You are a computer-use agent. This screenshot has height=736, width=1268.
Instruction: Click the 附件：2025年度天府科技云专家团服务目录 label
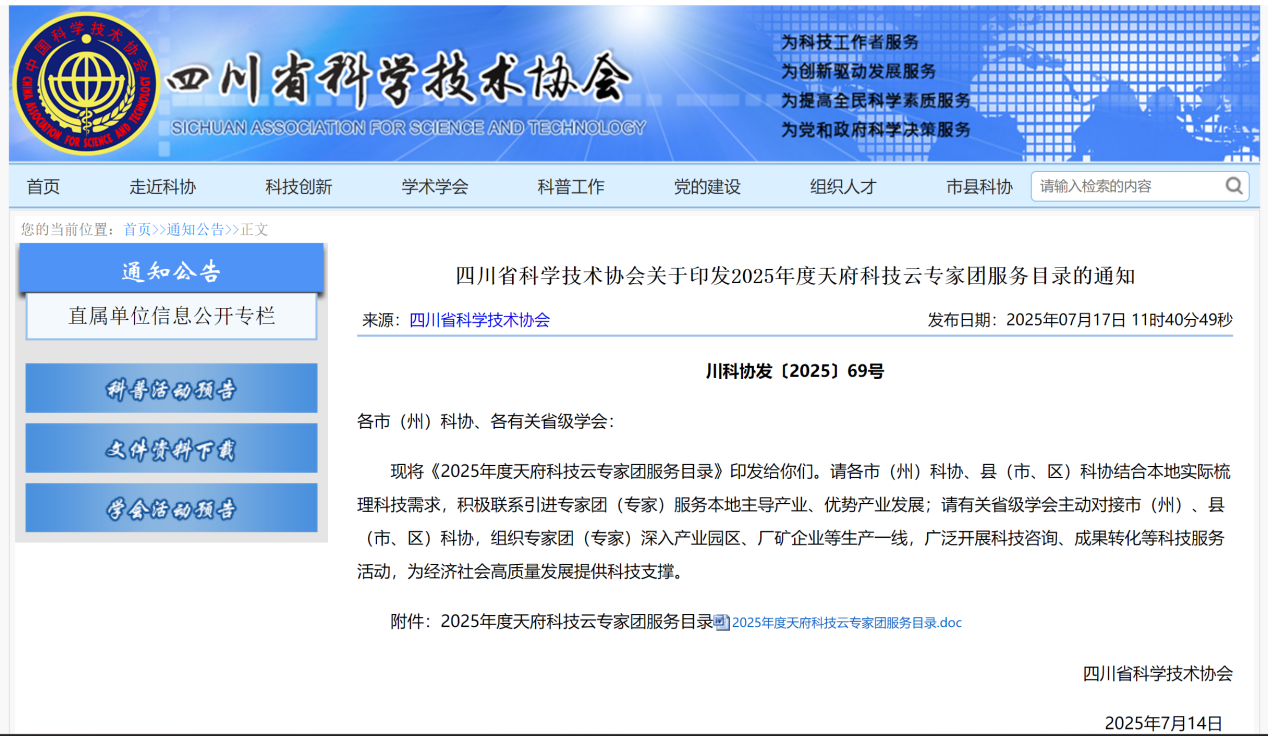click(x=552, y=622)
